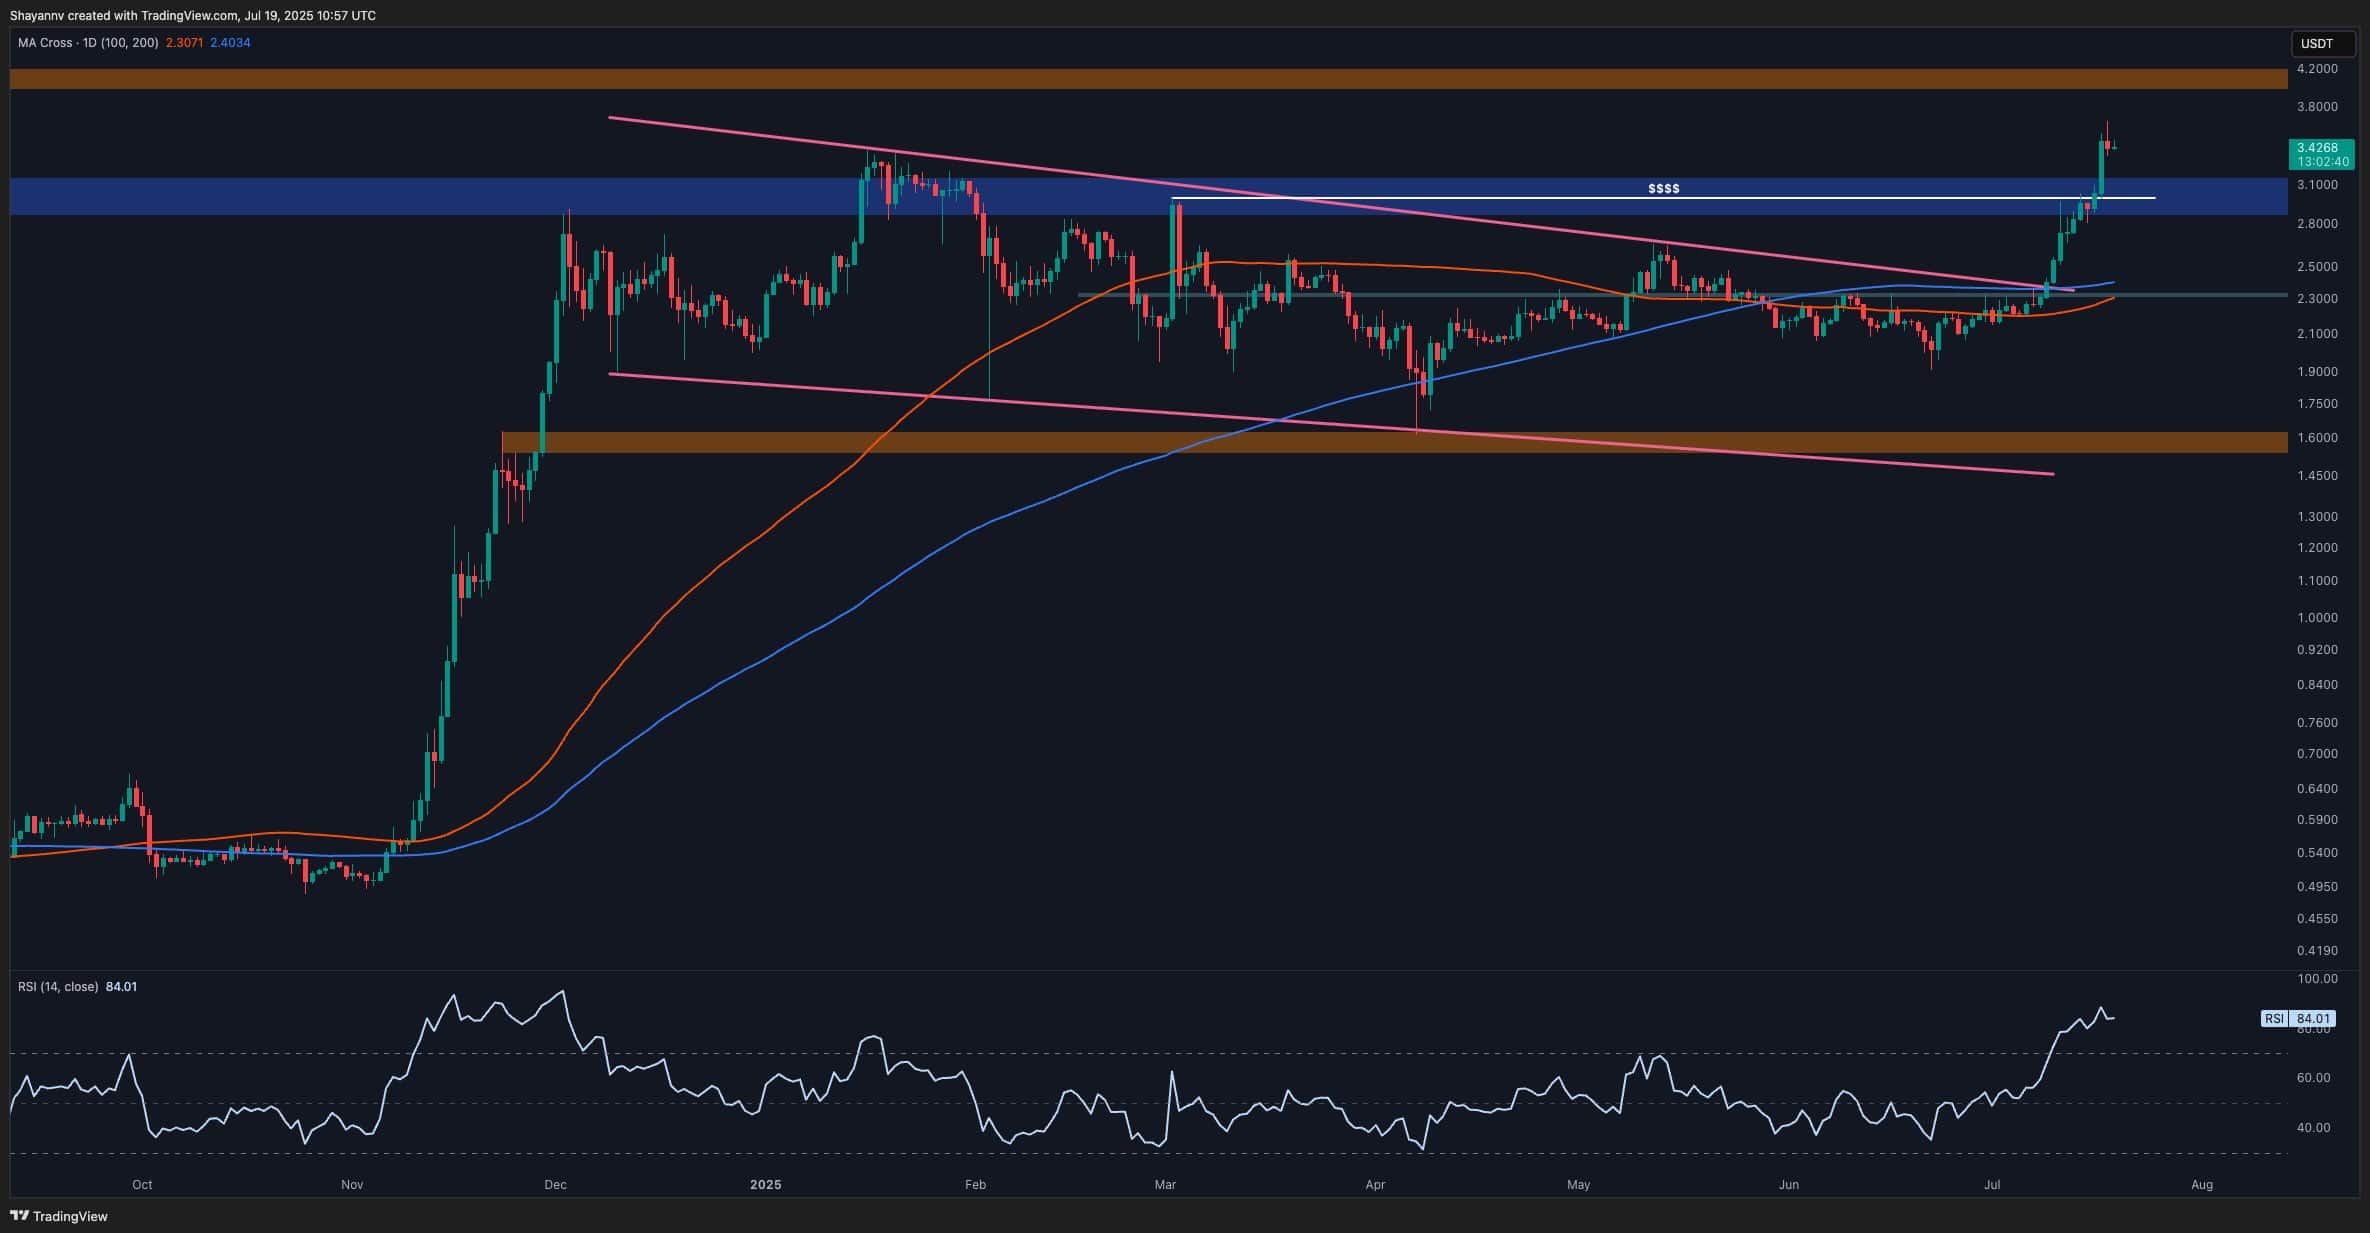Click the 2025 label on the time axis

(x=766, y=1184)
